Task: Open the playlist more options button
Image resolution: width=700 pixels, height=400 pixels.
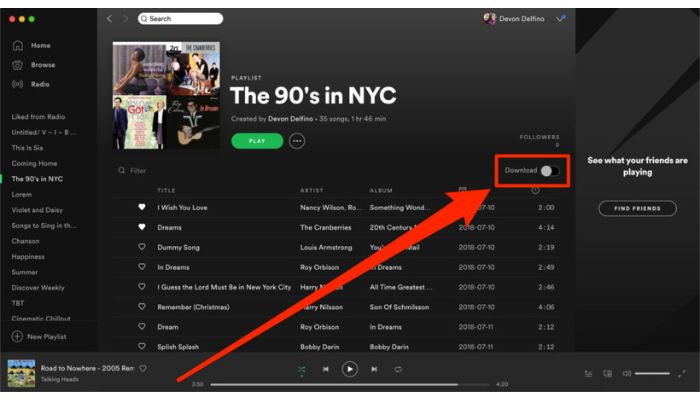Action: (x=297, y=141)
